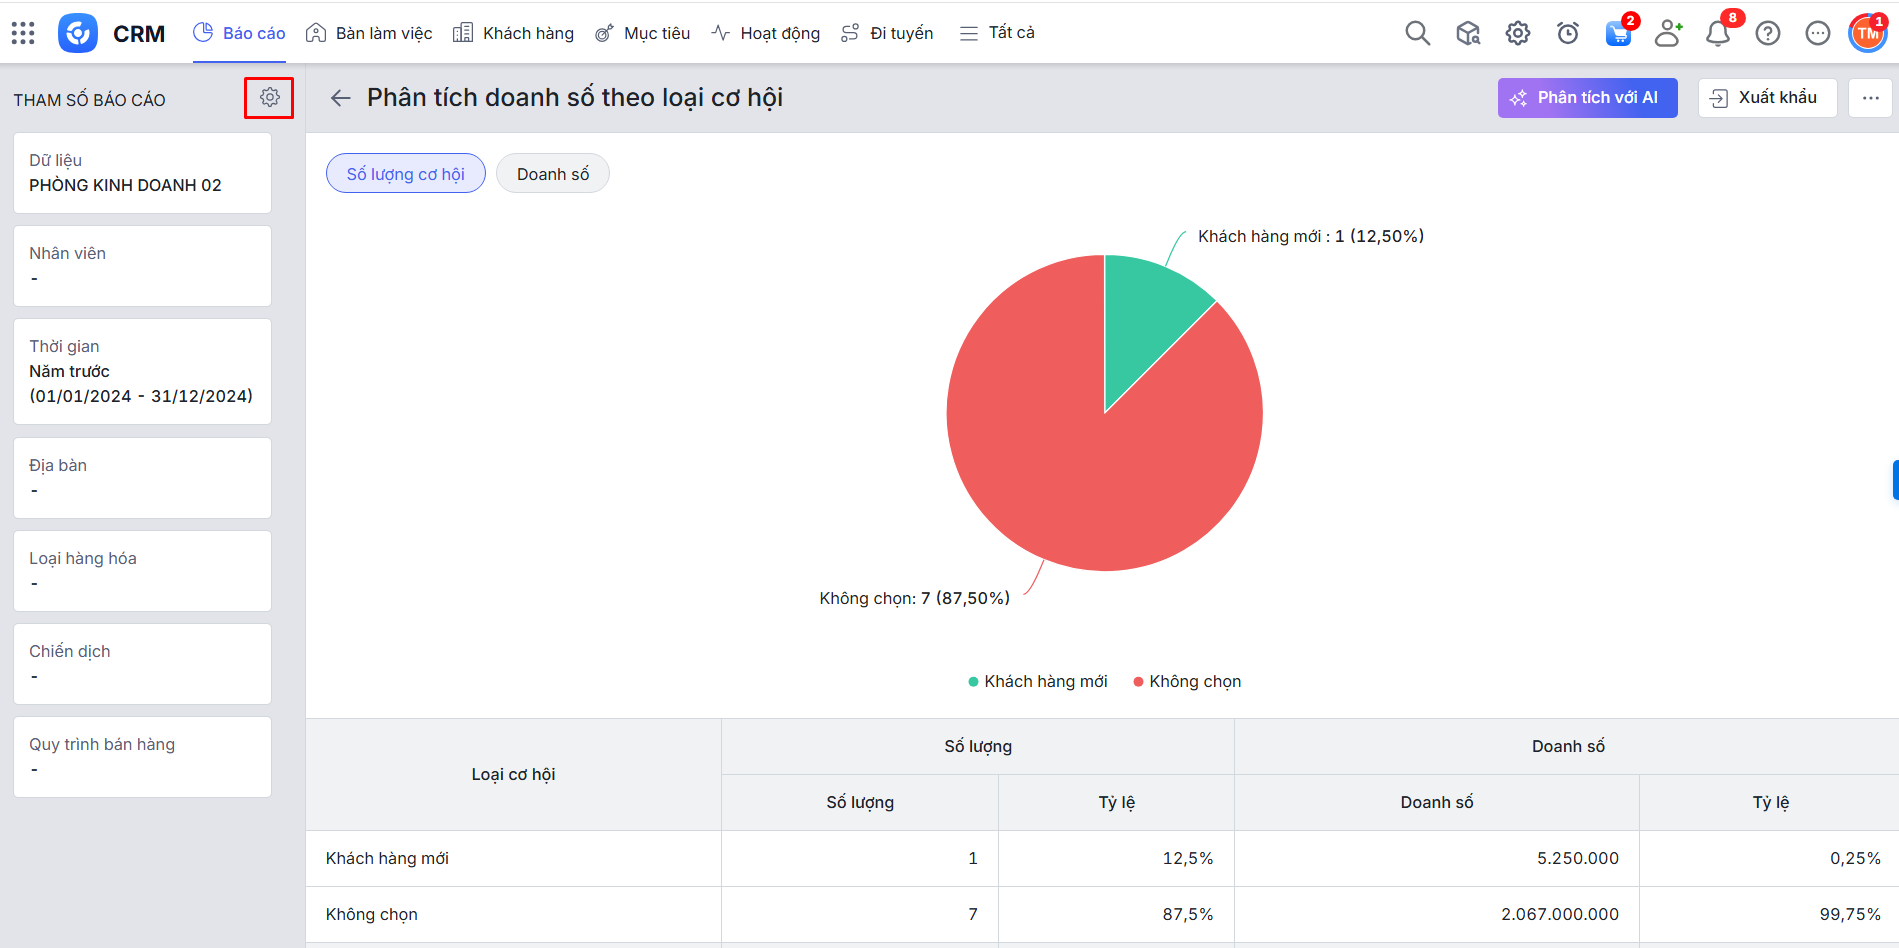Screen dimensions: 1899x948
Task: Open the Dữ liệu parameter selector
Action: click(x=142, y=173)
